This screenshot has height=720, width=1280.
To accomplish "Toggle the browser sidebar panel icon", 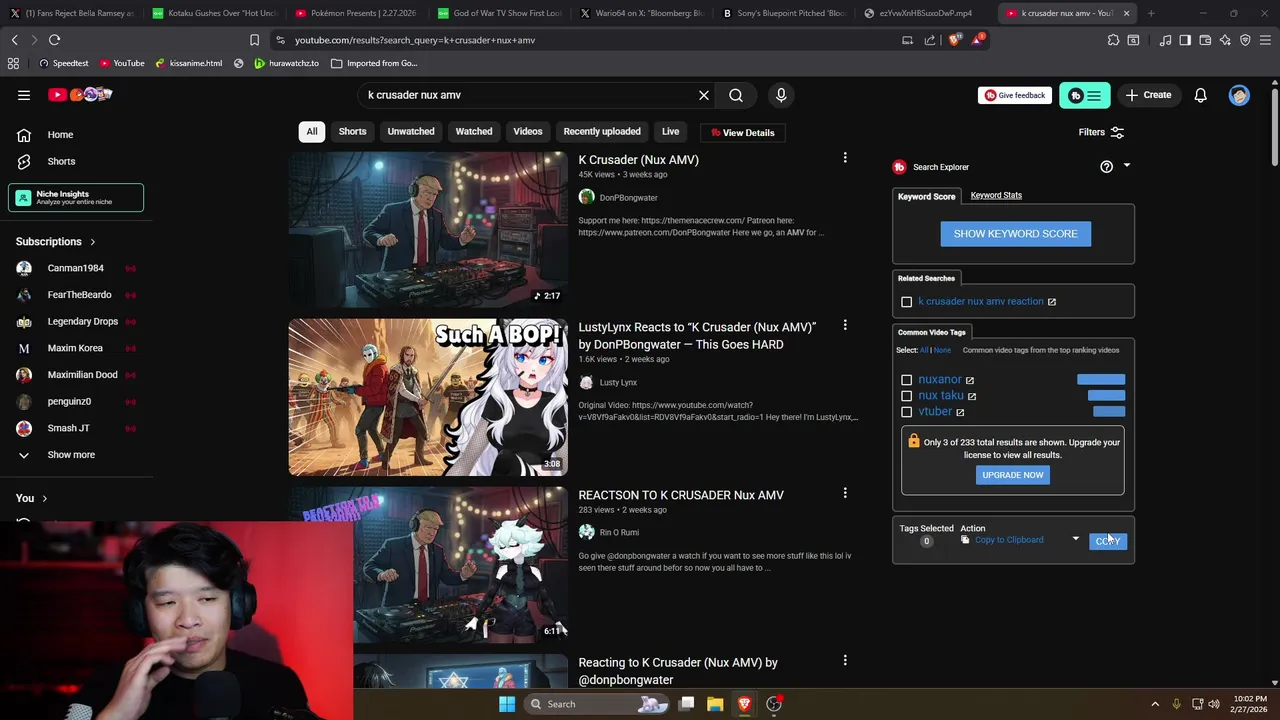I will (x=1185, y=40).
